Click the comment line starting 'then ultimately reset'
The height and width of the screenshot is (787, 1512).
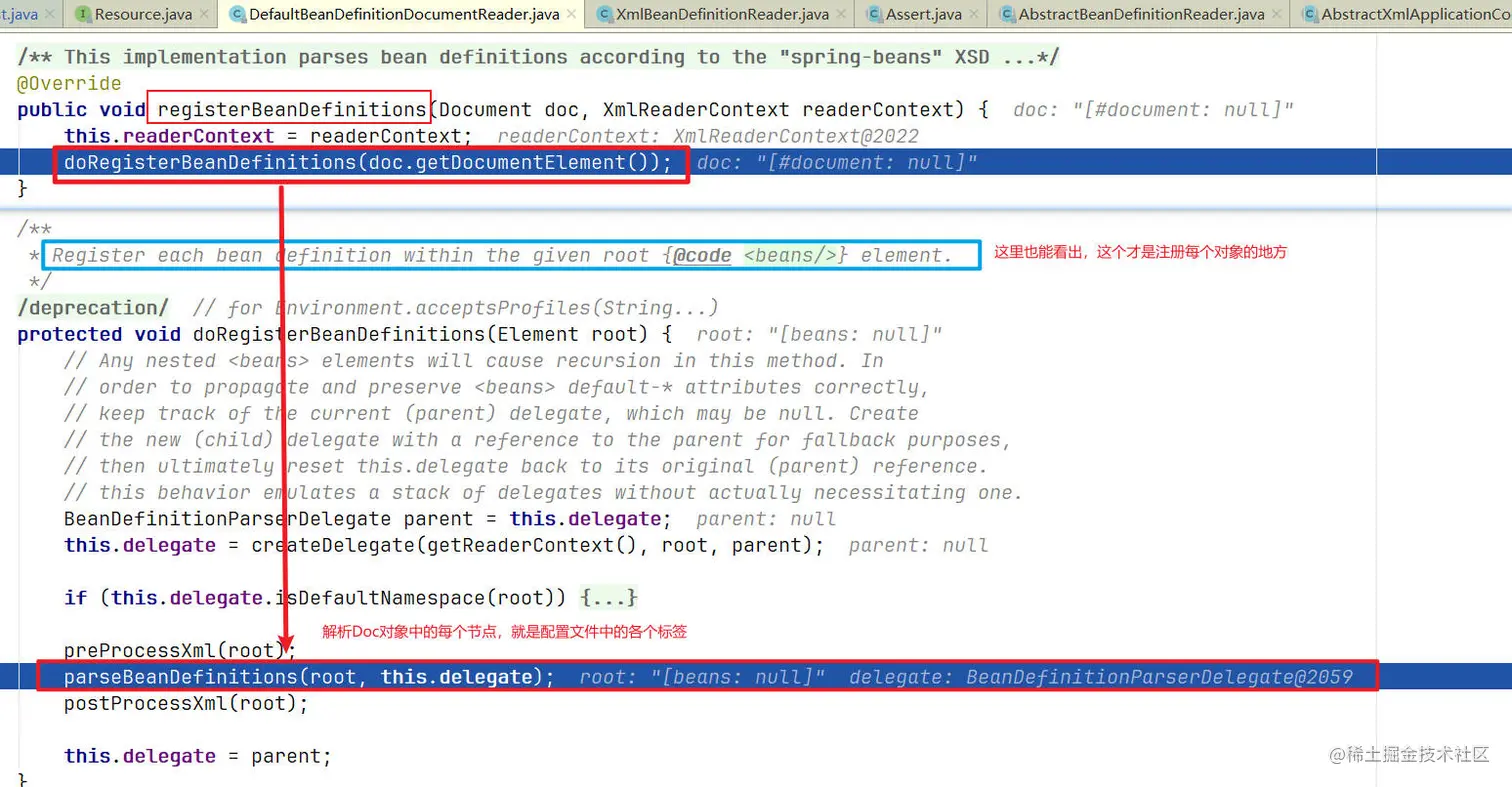point(526,466)
